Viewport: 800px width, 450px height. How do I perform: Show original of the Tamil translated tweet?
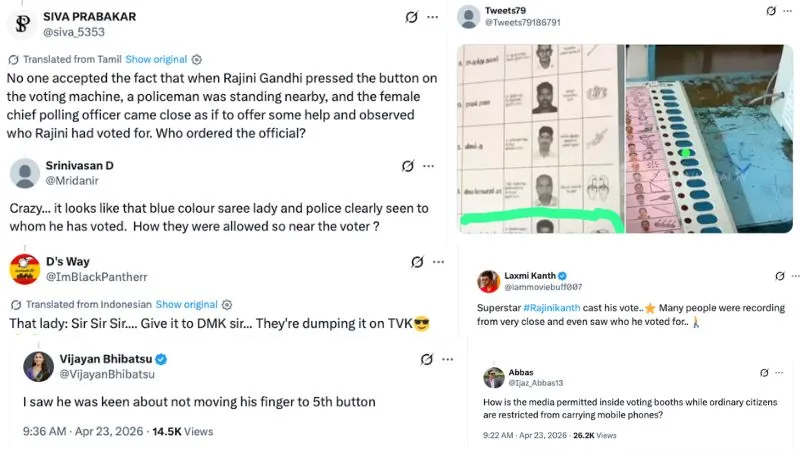(156, 60)
